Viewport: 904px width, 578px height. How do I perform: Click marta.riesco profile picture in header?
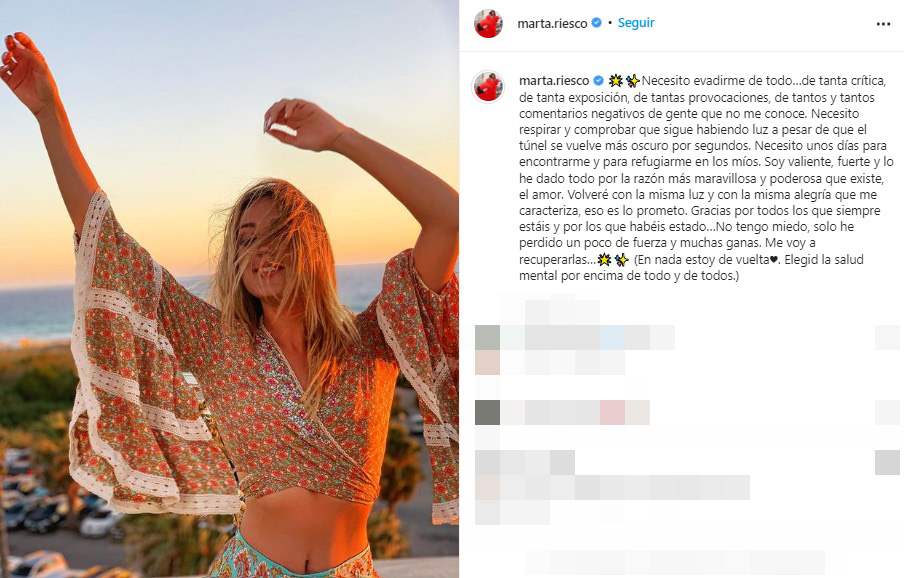[488, 24]
